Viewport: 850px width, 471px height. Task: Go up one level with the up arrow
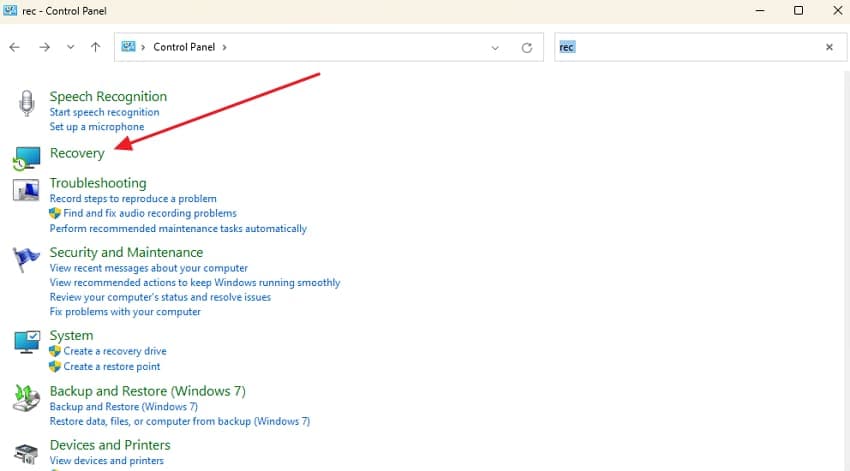pos(95,47)
